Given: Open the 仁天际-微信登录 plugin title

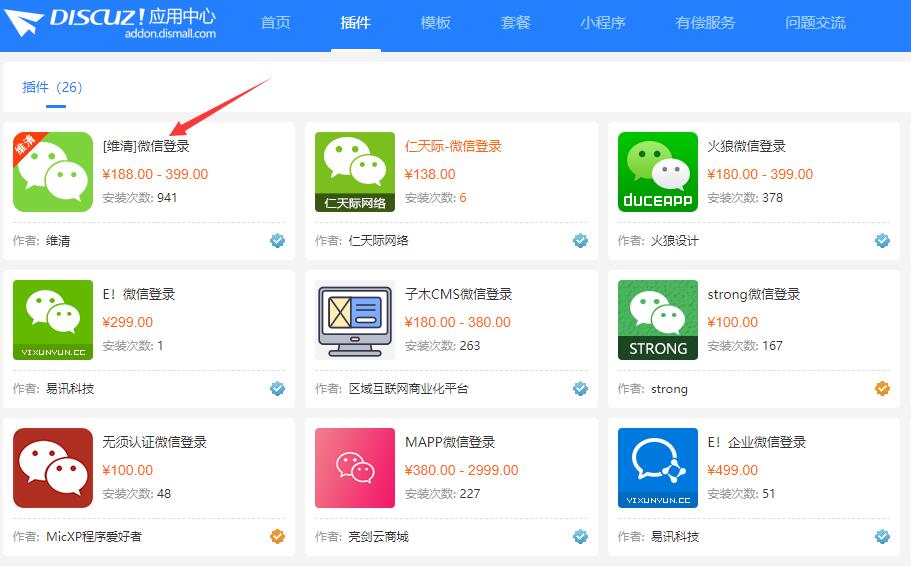Looking at the screenshot, I should 453,146.
